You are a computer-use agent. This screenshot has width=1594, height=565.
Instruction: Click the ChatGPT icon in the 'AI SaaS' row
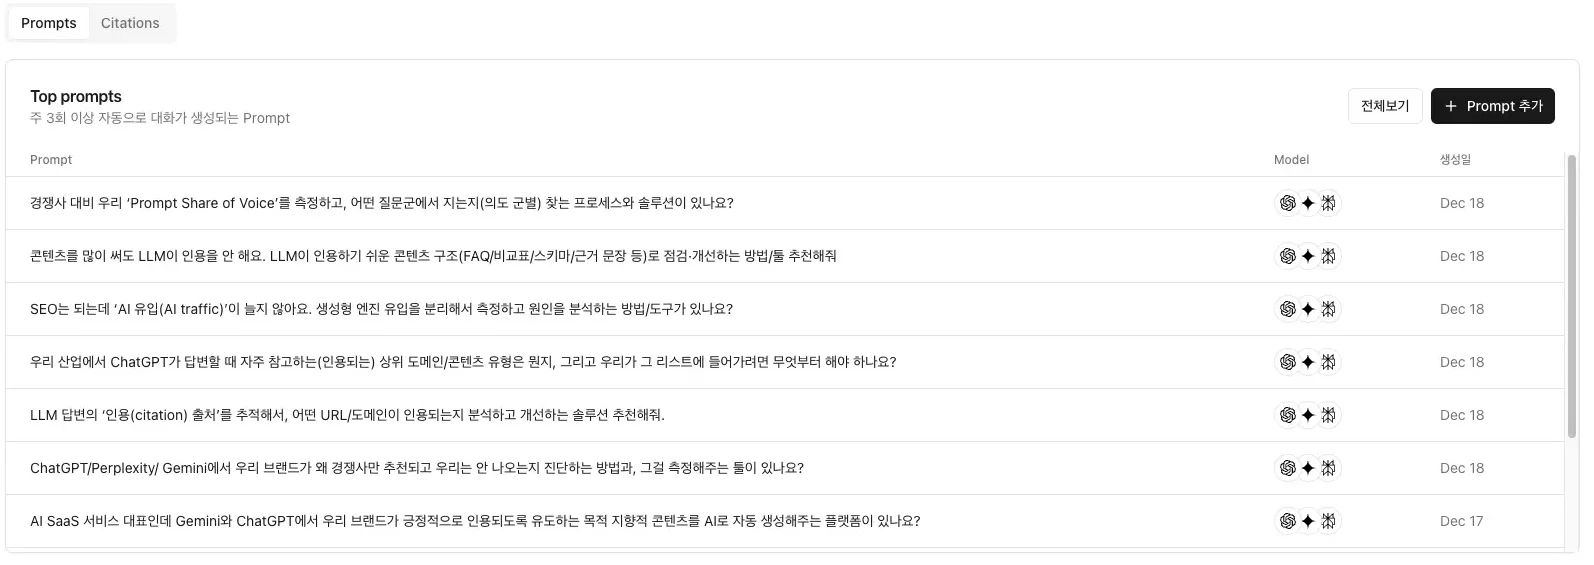coord(1287,521)
